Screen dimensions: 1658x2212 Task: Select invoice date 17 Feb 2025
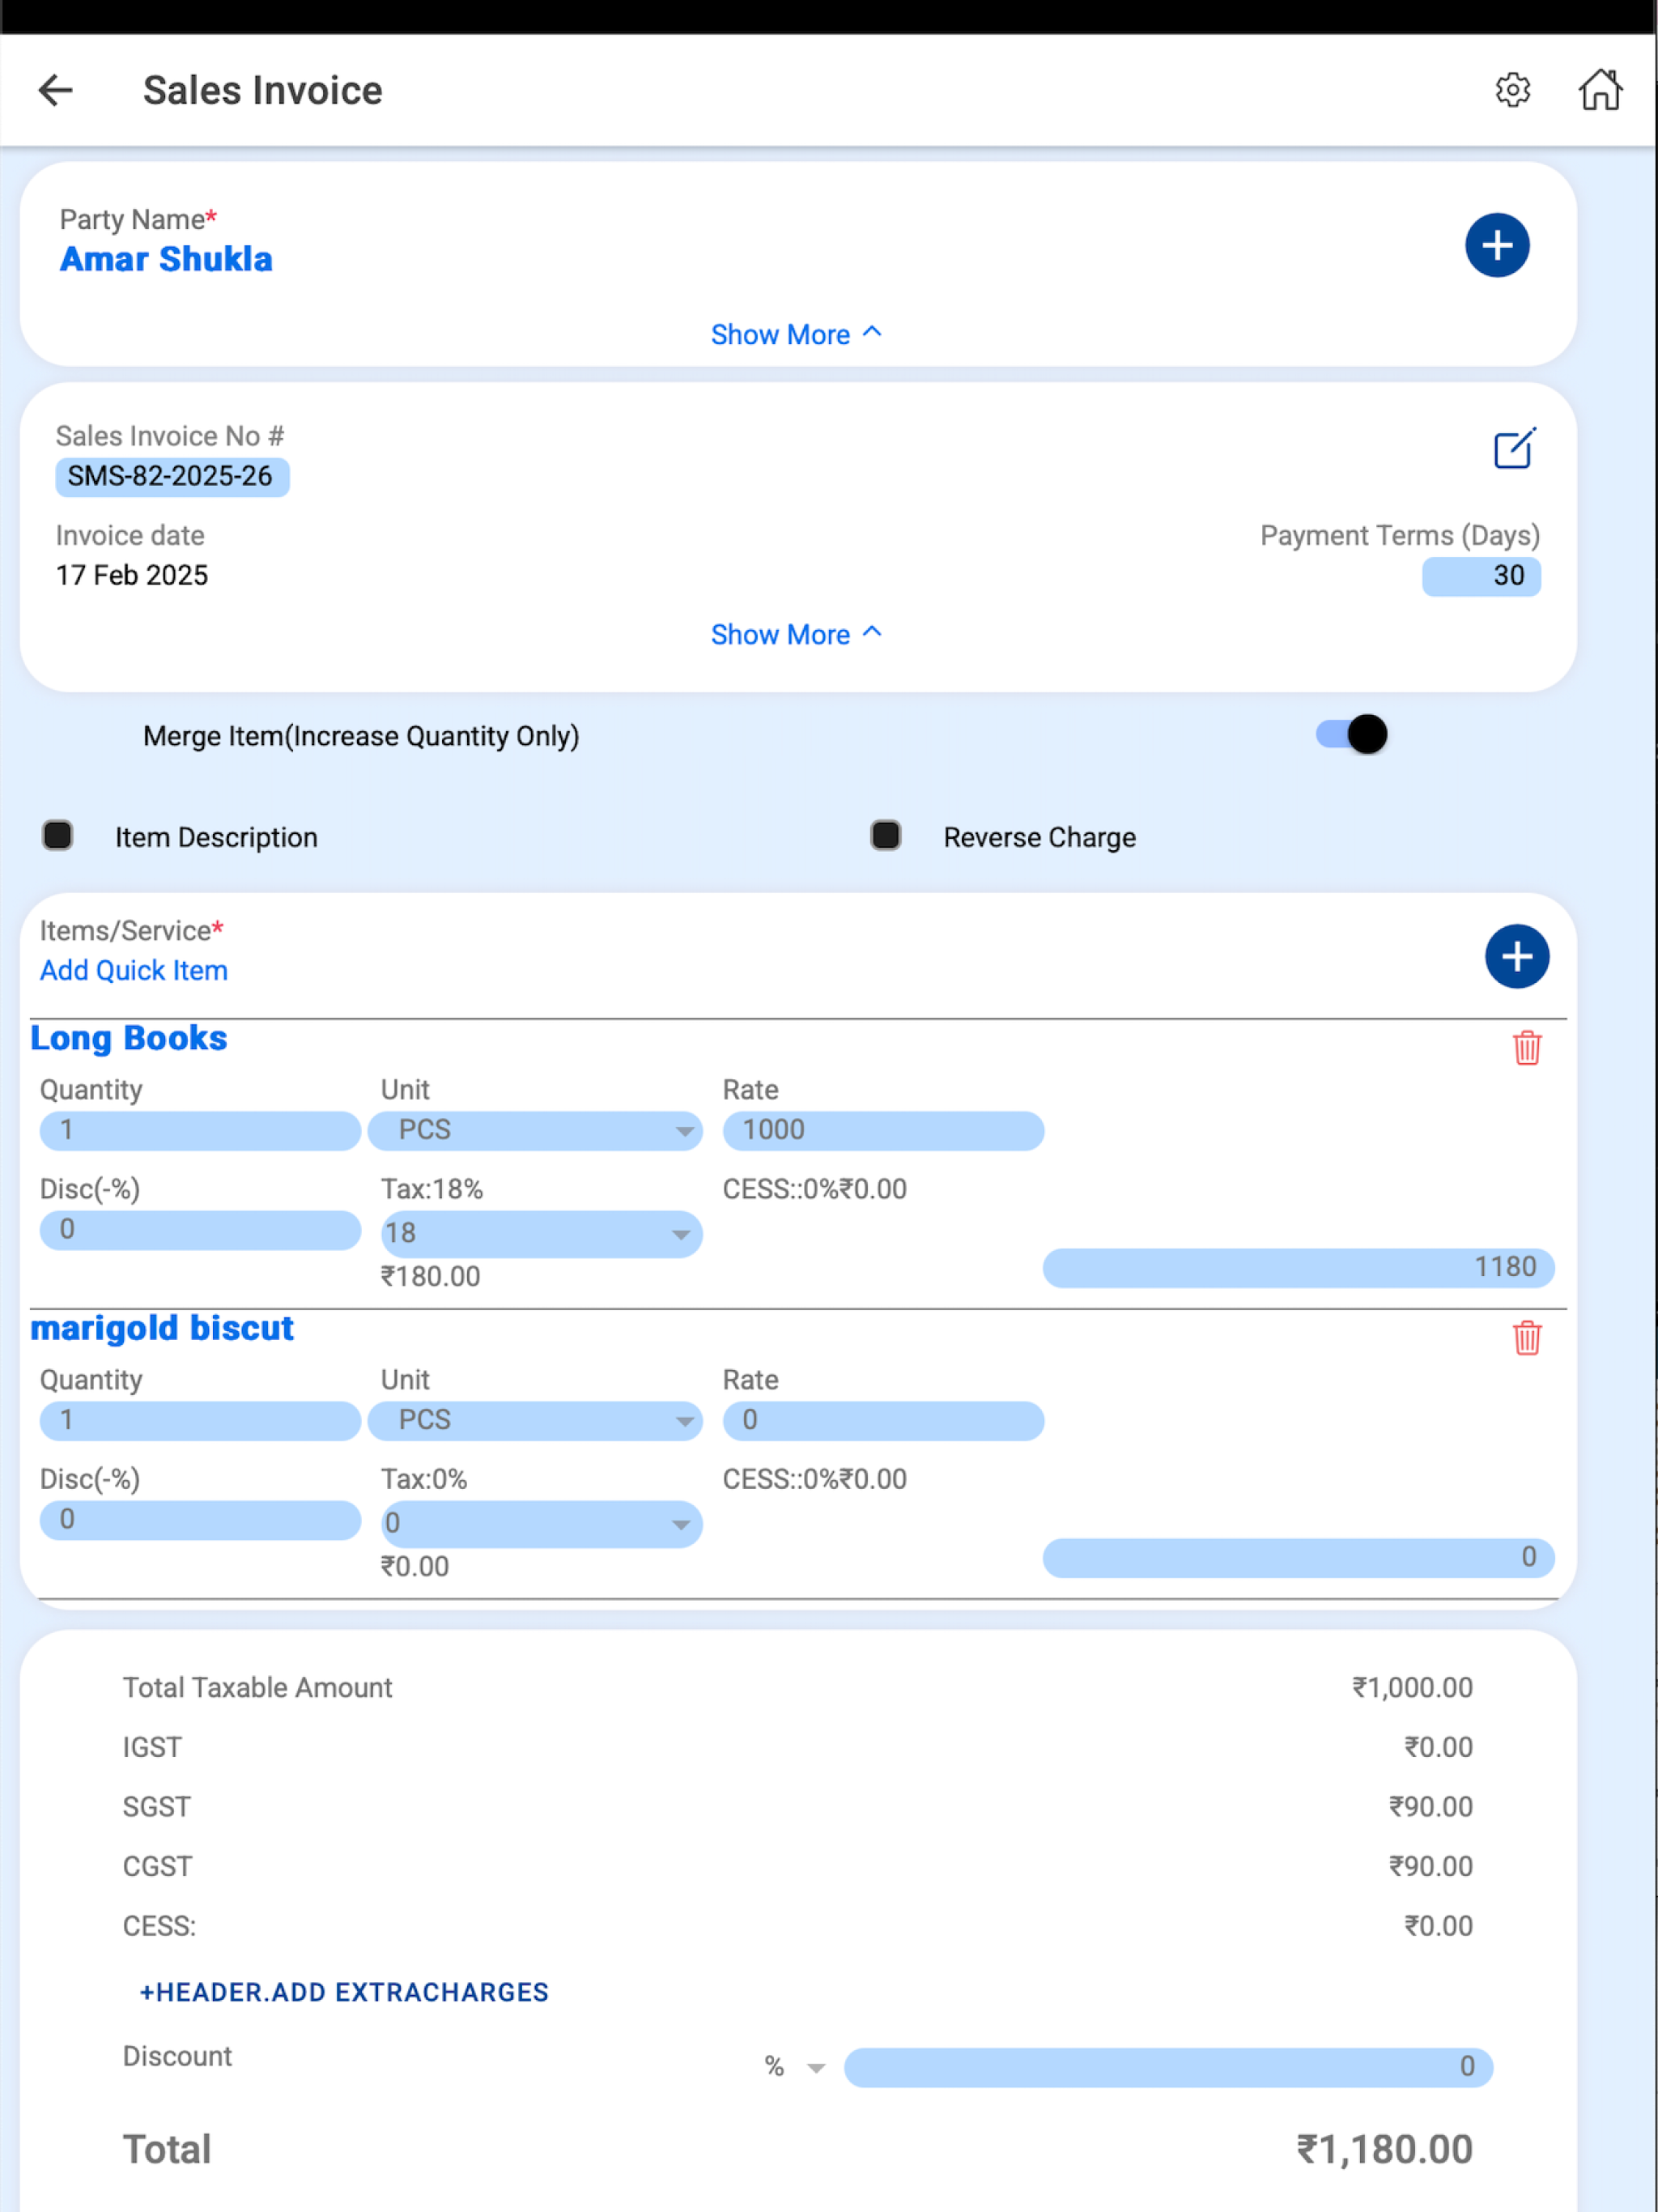tap(132, 575)
